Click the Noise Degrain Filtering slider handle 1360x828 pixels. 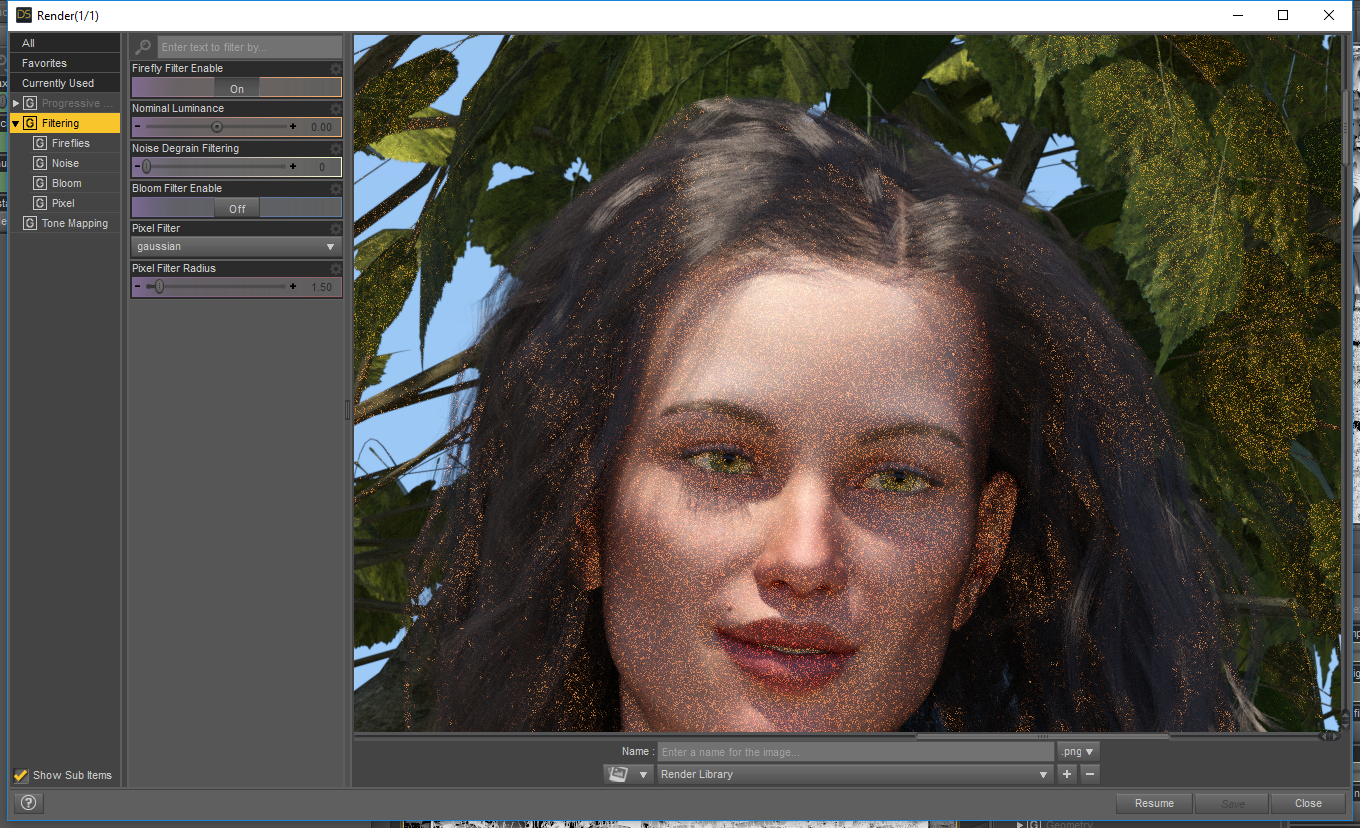click(x=146, y=167)
